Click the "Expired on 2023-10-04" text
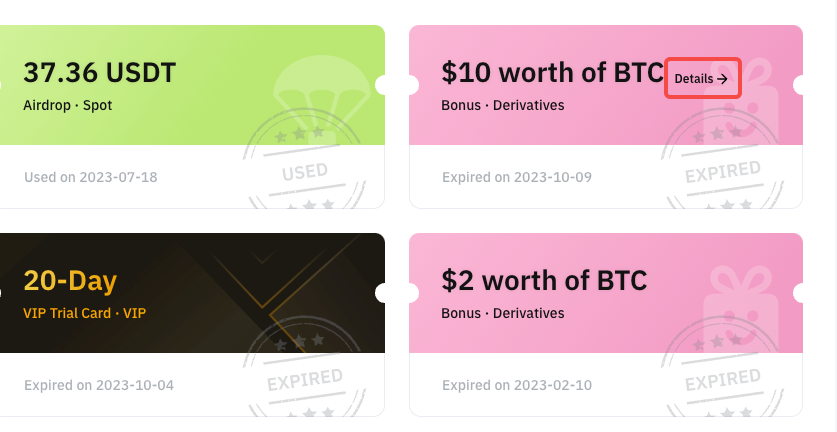The image size is (837, 432). [98, 385]
